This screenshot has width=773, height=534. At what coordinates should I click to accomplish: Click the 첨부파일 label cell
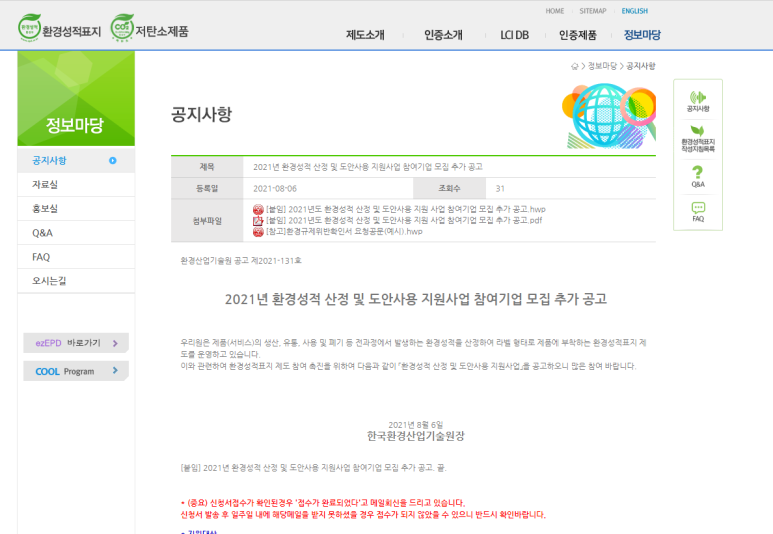click(x=207, y=221)
